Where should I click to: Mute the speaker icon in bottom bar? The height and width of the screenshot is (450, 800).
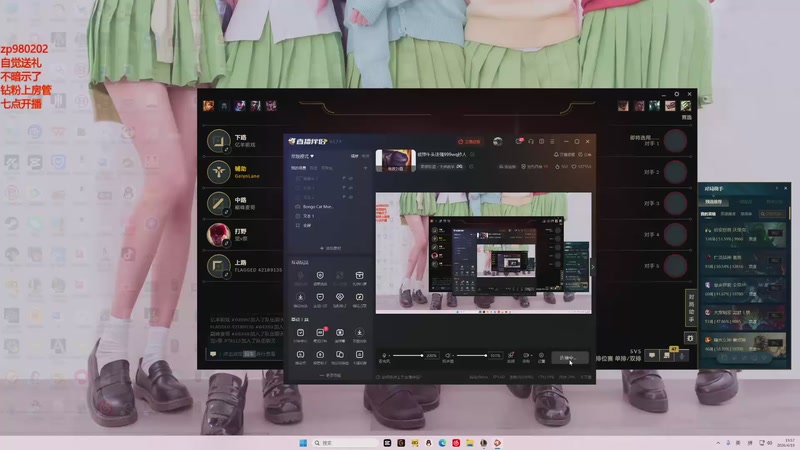tap(447, 356)
